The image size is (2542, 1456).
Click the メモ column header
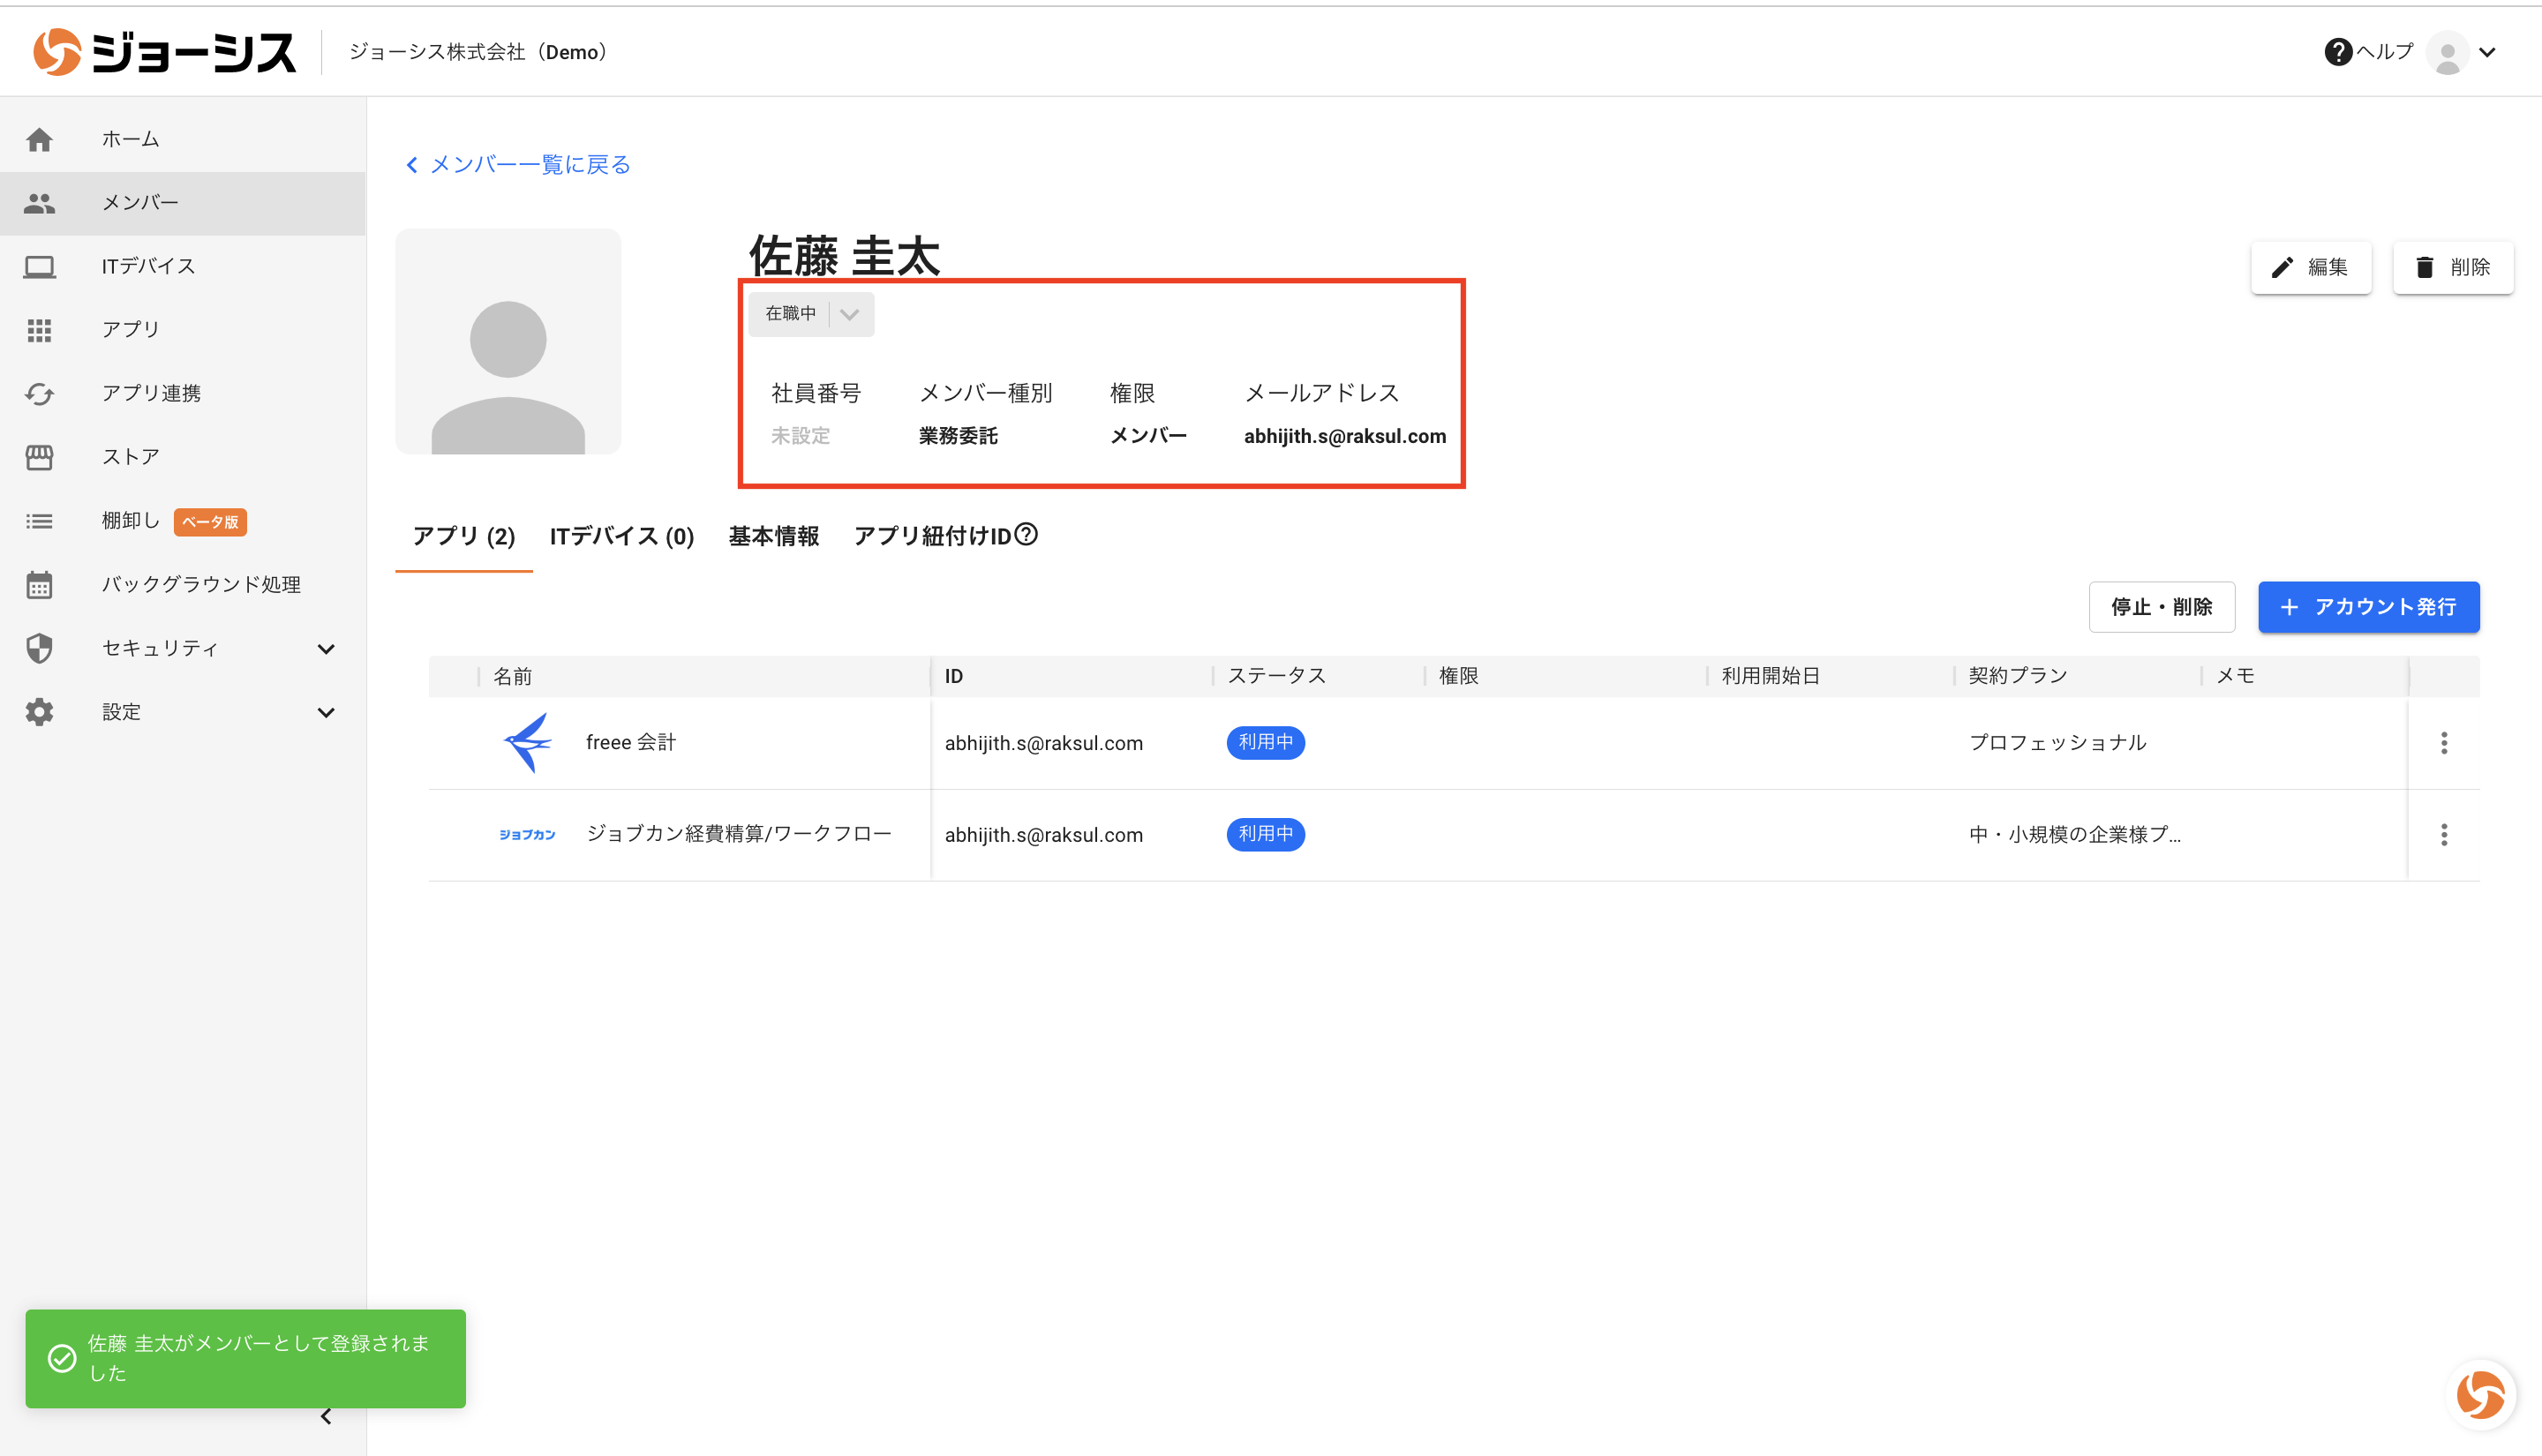[2236, 677]
